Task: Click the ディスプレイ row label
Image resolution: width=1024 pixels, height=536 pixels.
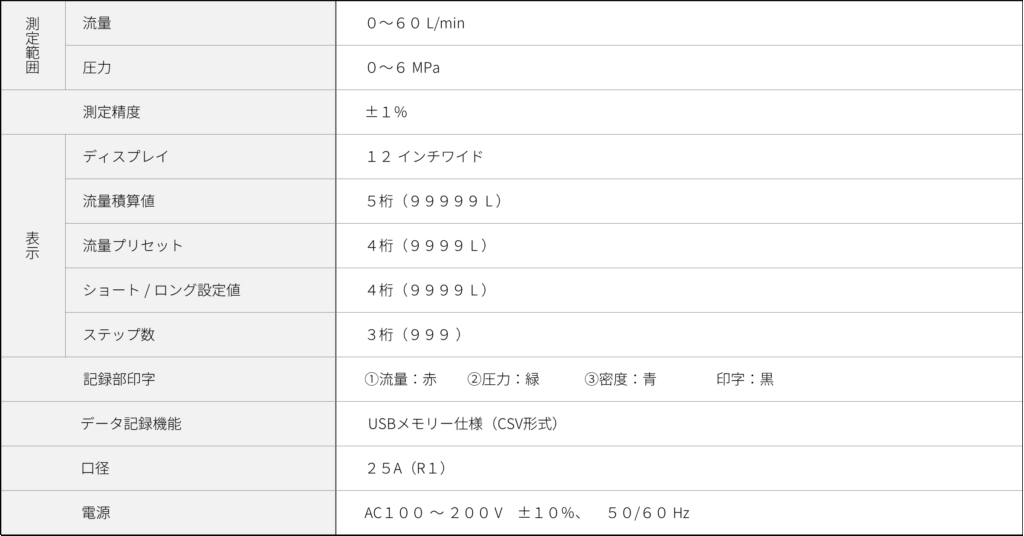Action: pyautogui.click(x=126, y=156)
